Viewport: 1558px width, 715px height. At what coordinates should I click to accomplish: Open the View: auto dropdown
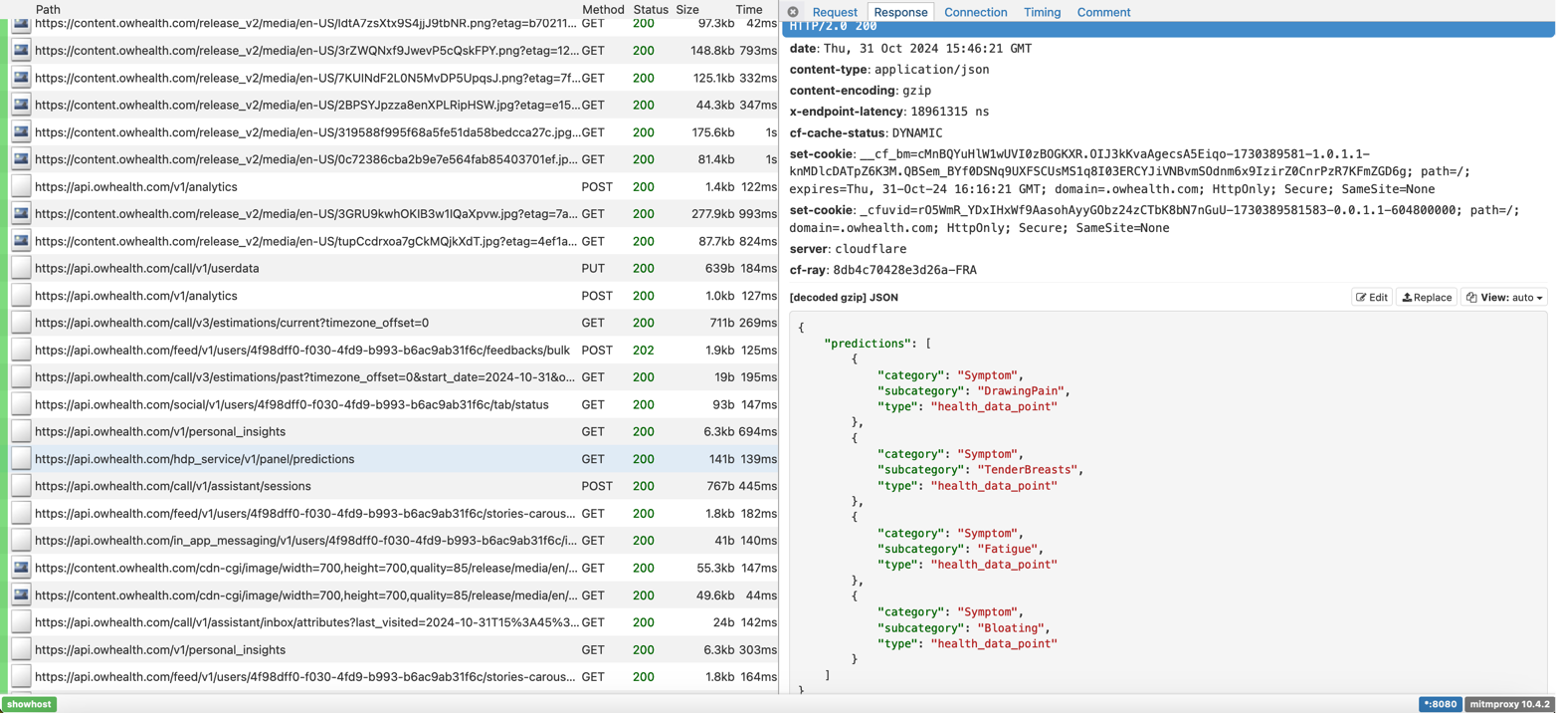(x=1504, y=297)
